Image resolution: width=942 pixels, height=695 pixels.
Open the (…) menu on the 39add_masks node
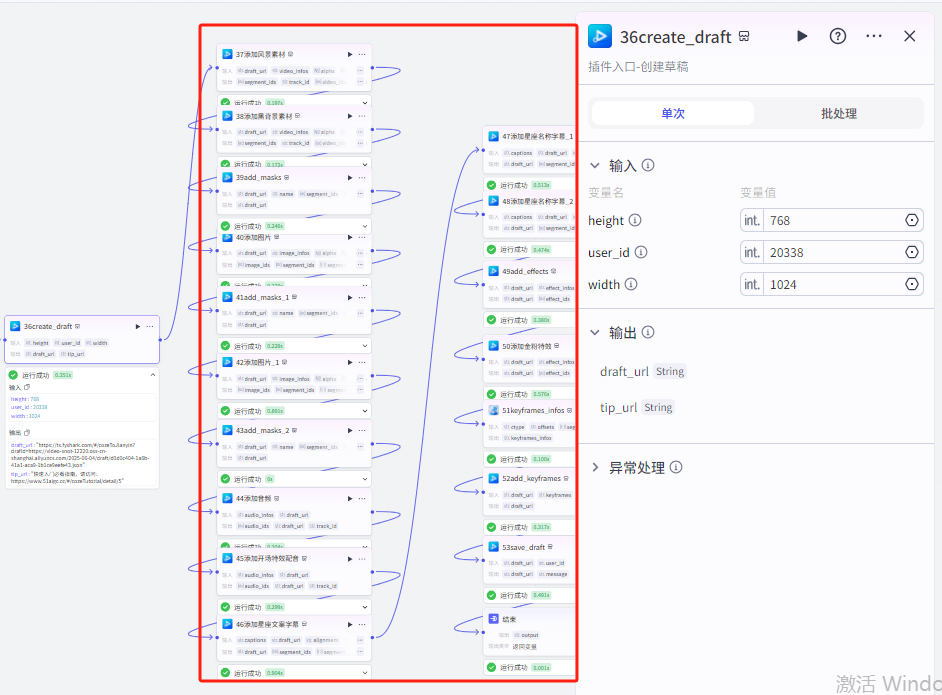(362, 178)
